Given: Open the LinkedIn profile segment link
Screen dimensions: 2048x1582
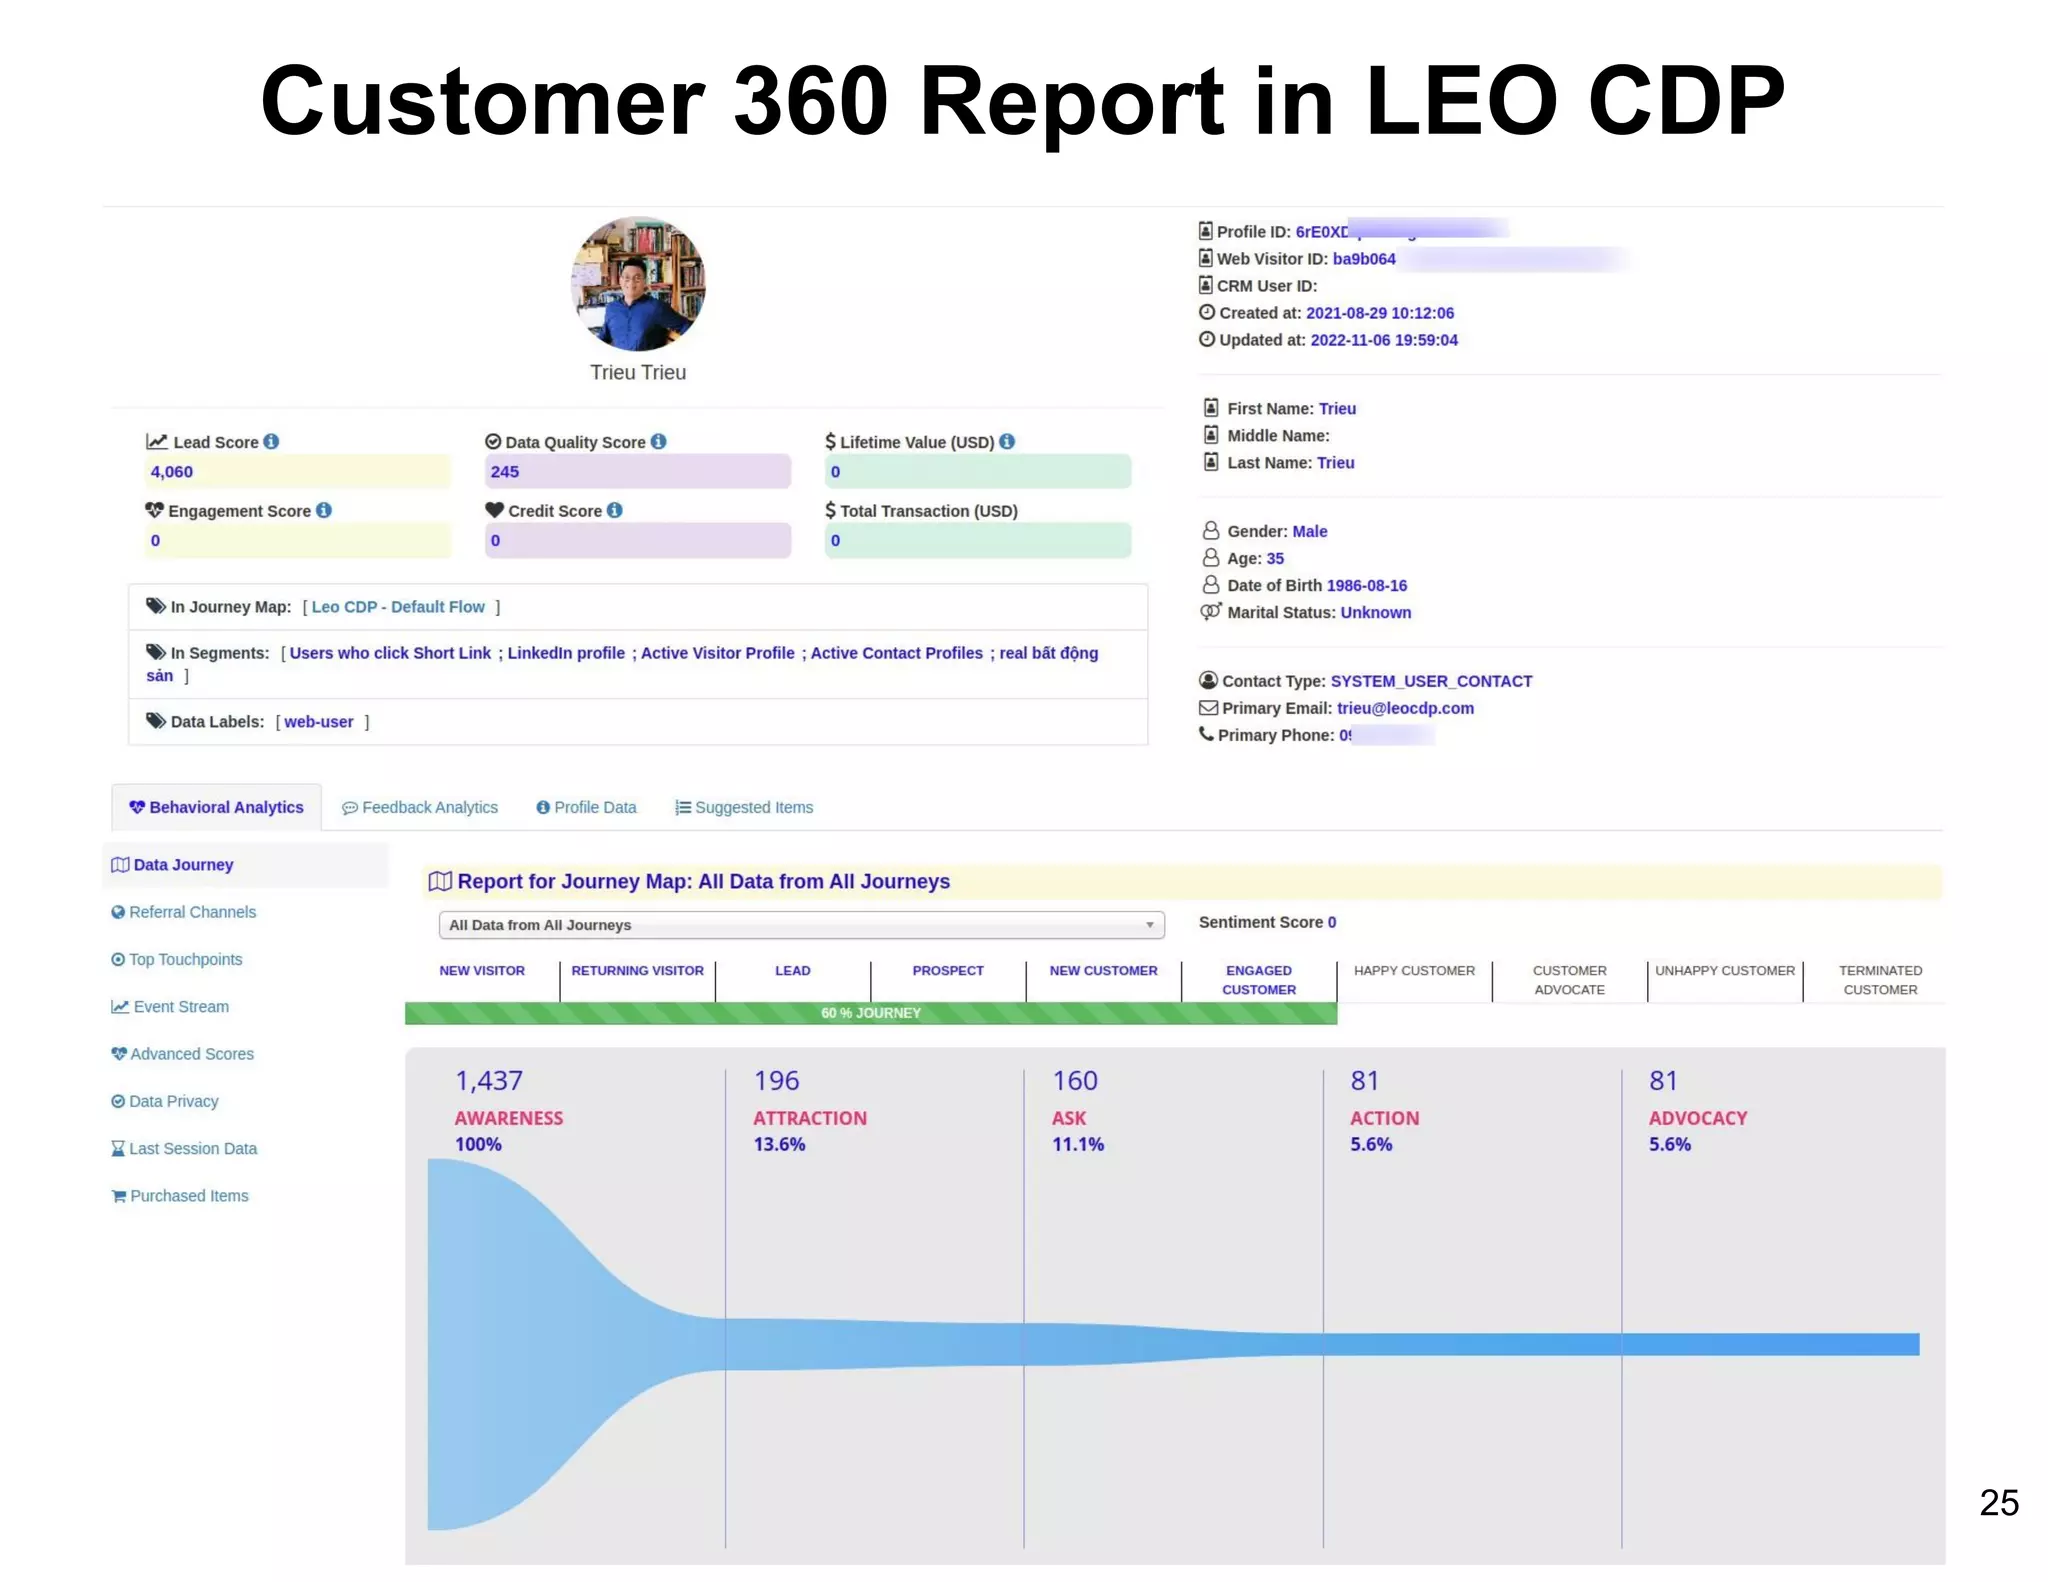Looking at the screenshot, I should tap(566, 653).
